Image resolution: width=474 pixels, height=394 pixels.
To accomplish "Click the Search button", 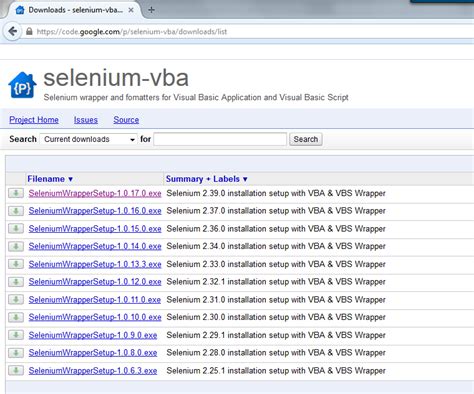I will [x=306, y=139].
